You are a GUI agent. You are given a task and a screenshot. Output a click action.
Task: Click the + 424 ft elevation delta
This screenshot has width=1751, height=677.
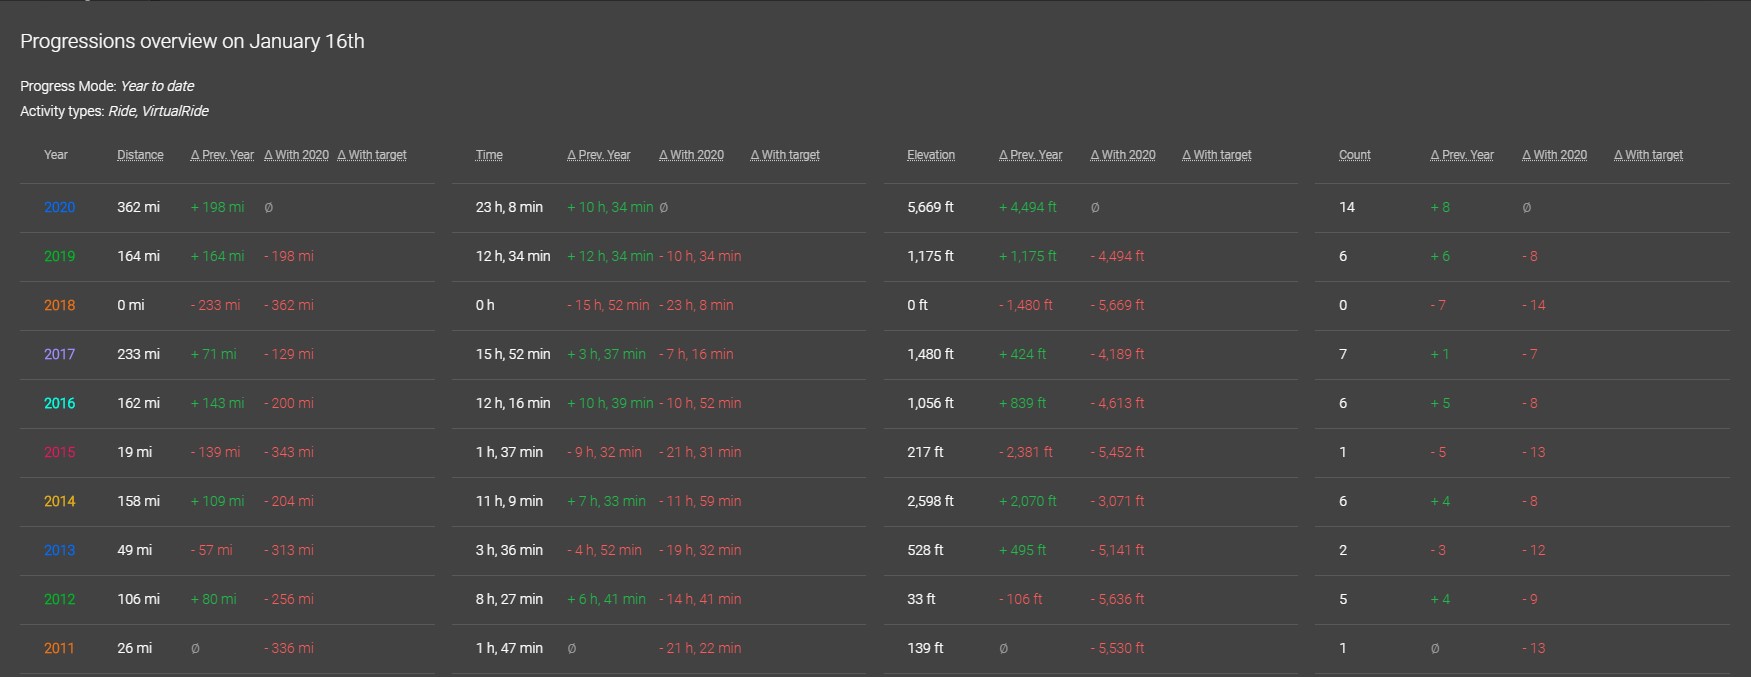point(1023,354)
